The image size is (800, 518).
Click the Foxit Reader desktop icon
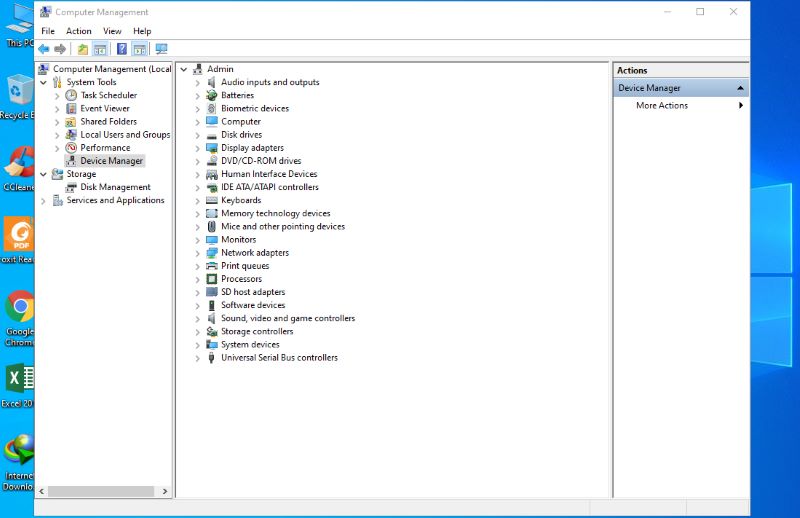click(19, 234)
